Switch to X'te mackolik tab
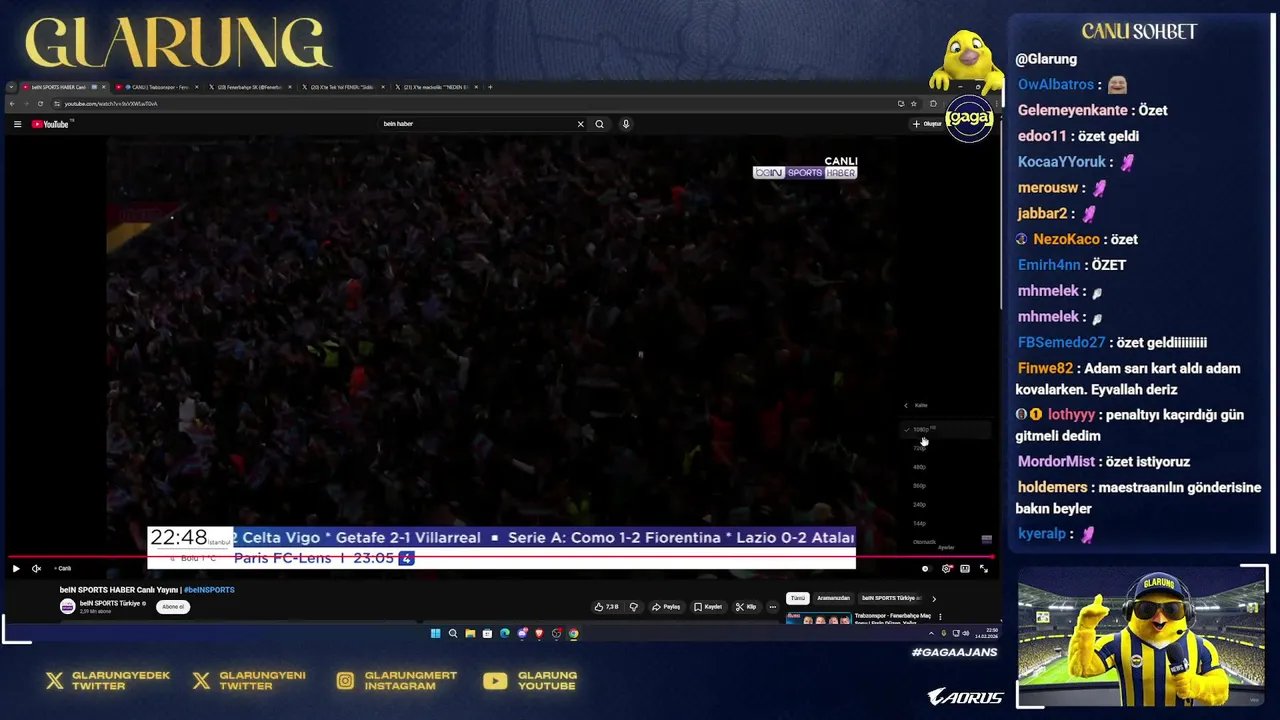This screenshot has width=1280, height=720. [436, 87]
